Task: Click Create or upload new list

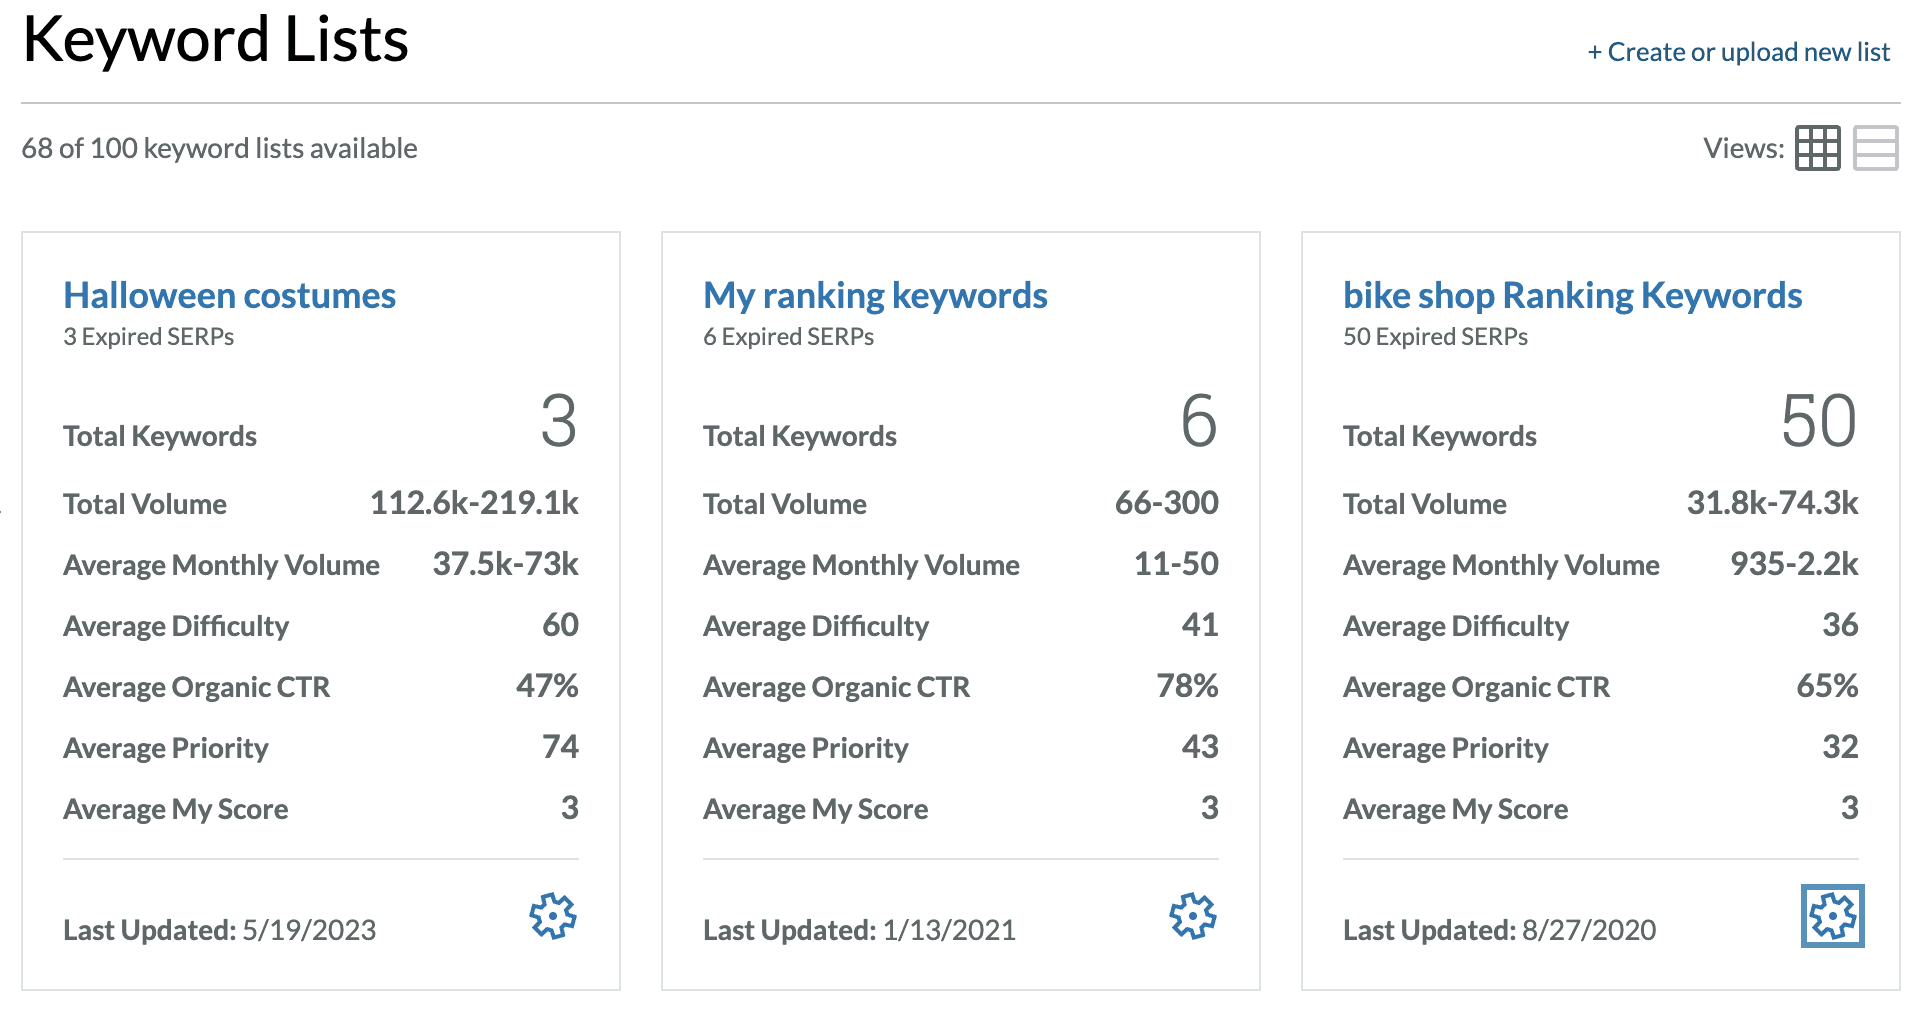Action: pyautogui.click(x=1738, y=52)
